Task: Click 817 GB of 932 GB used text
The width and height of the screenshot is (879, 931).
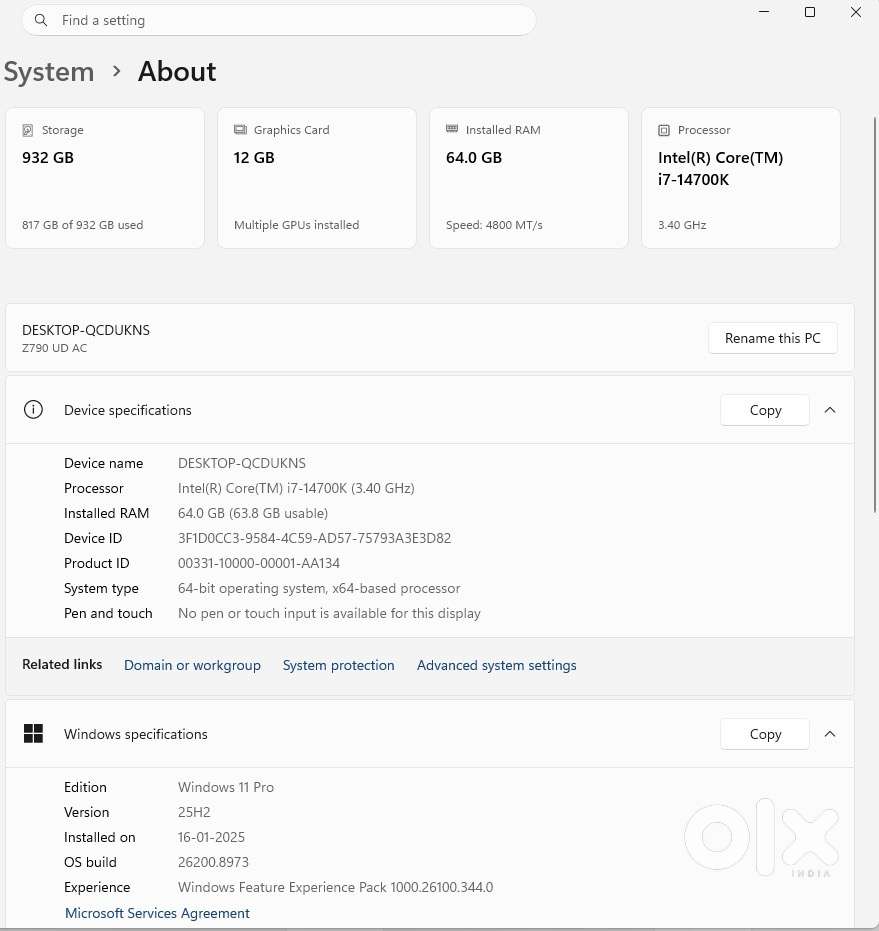Action: click(83, 225)
